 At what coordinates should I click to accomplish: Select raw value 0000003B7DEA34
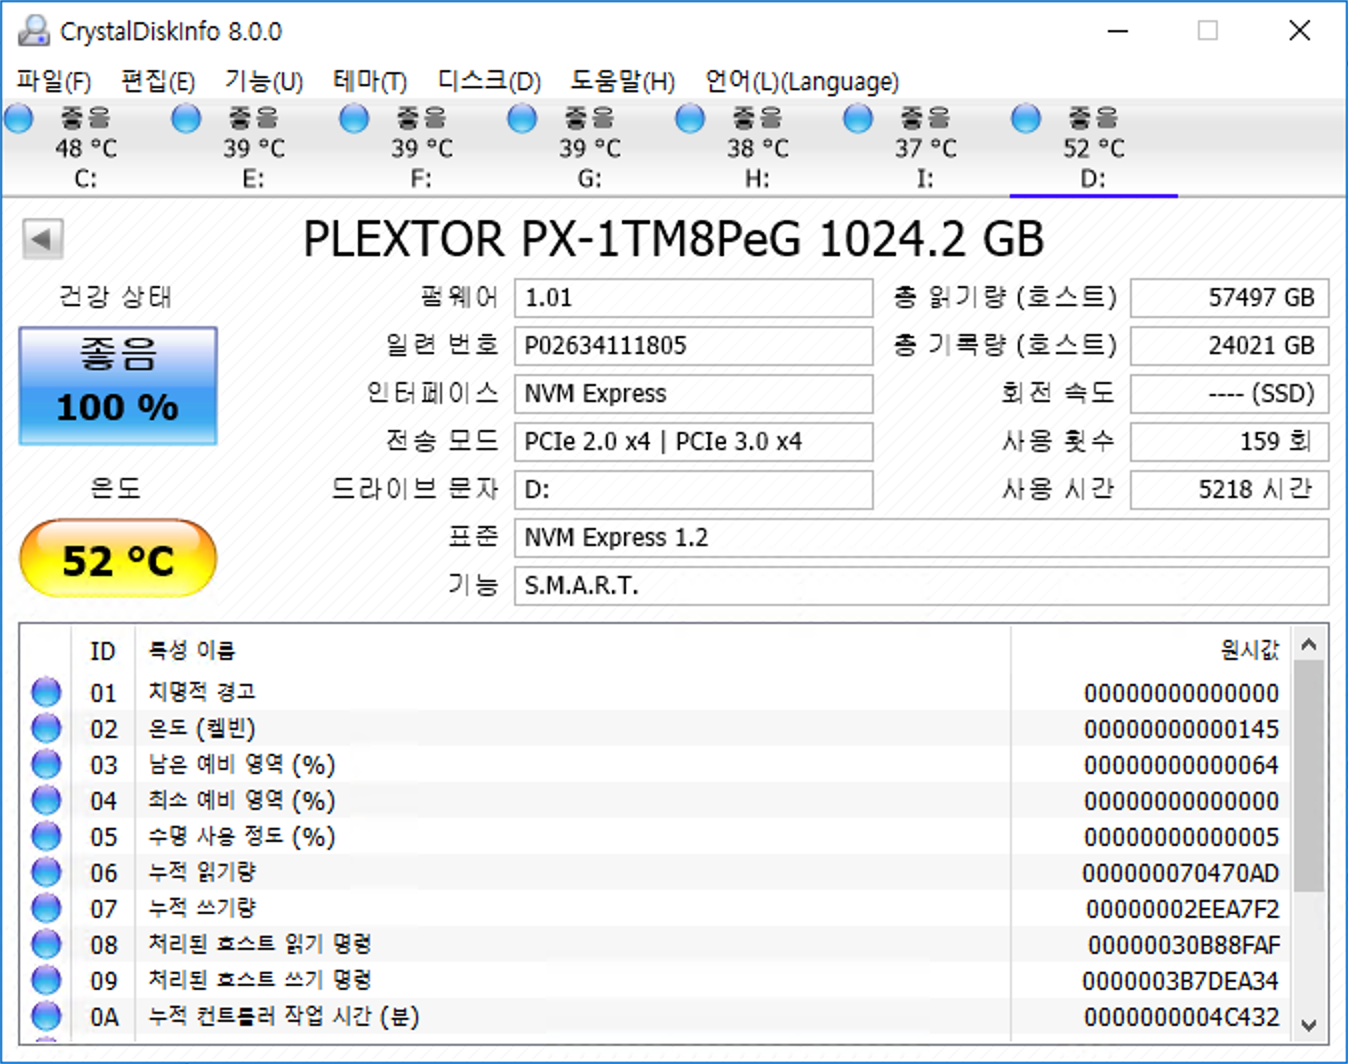[1181, 981]
